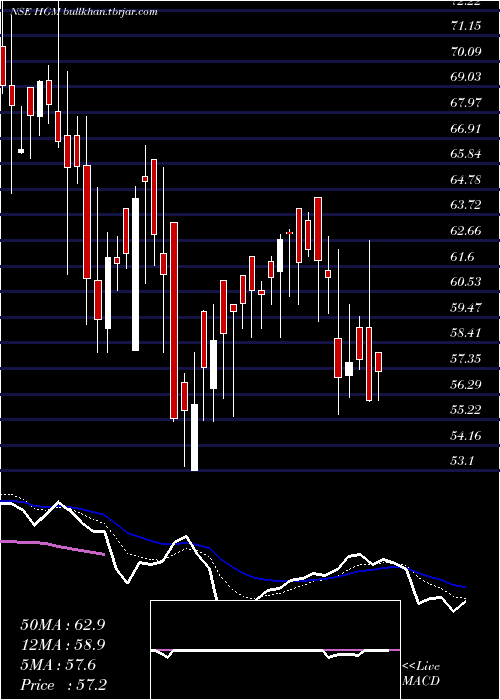Click the 50MA : 62.9 readout
Viewport: 500px width, 700px height.
coord(63,625)
